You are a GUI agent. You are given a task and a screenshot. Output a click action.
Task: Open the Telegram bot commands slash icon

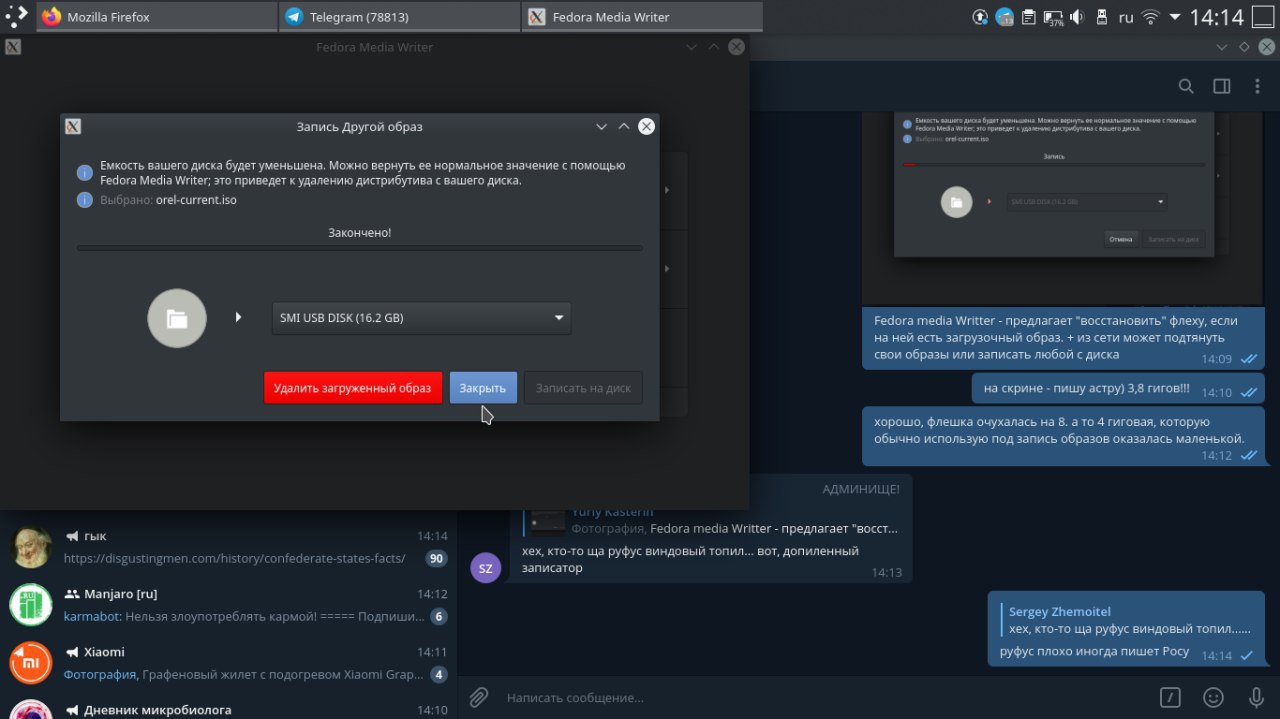tap(1170, 697)
